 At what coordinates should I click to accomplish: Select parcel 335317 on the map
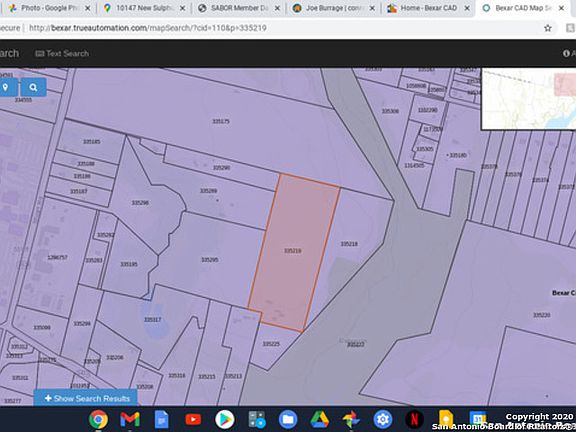[152, 320]
